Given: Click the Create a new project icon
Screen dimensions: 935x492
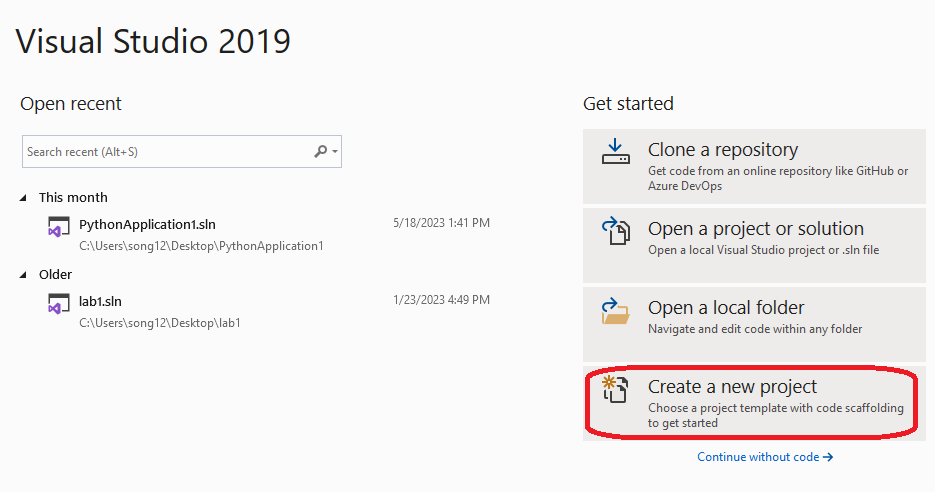Looking at the screenshot, I should (x=615, y=389).
